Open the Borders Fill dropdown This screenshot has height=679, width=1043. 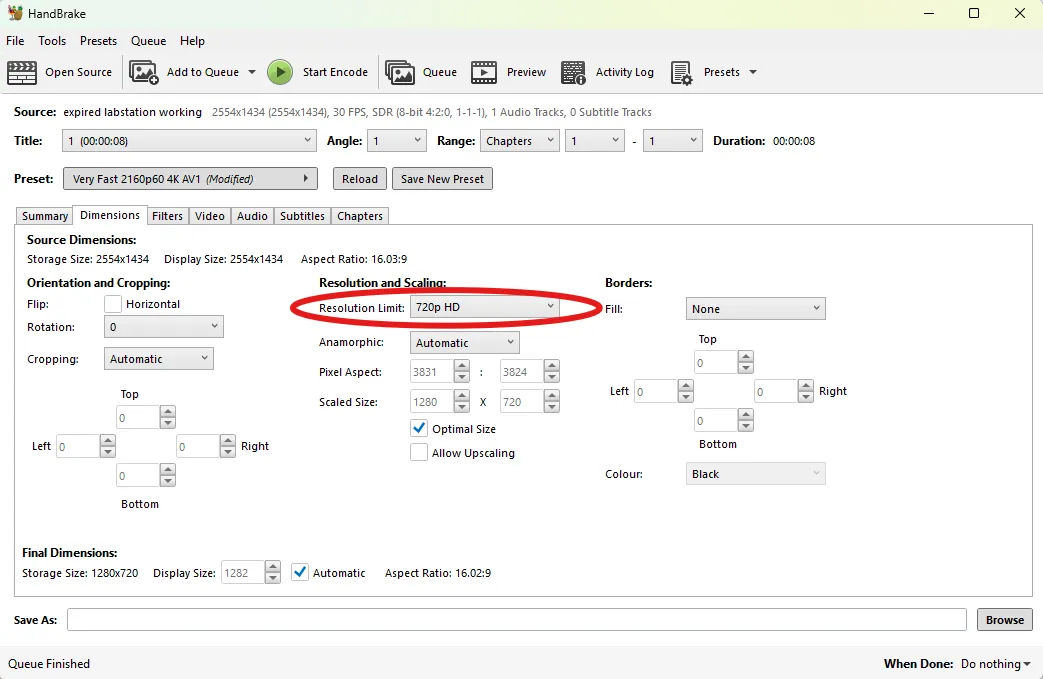[x=756, y=309]
